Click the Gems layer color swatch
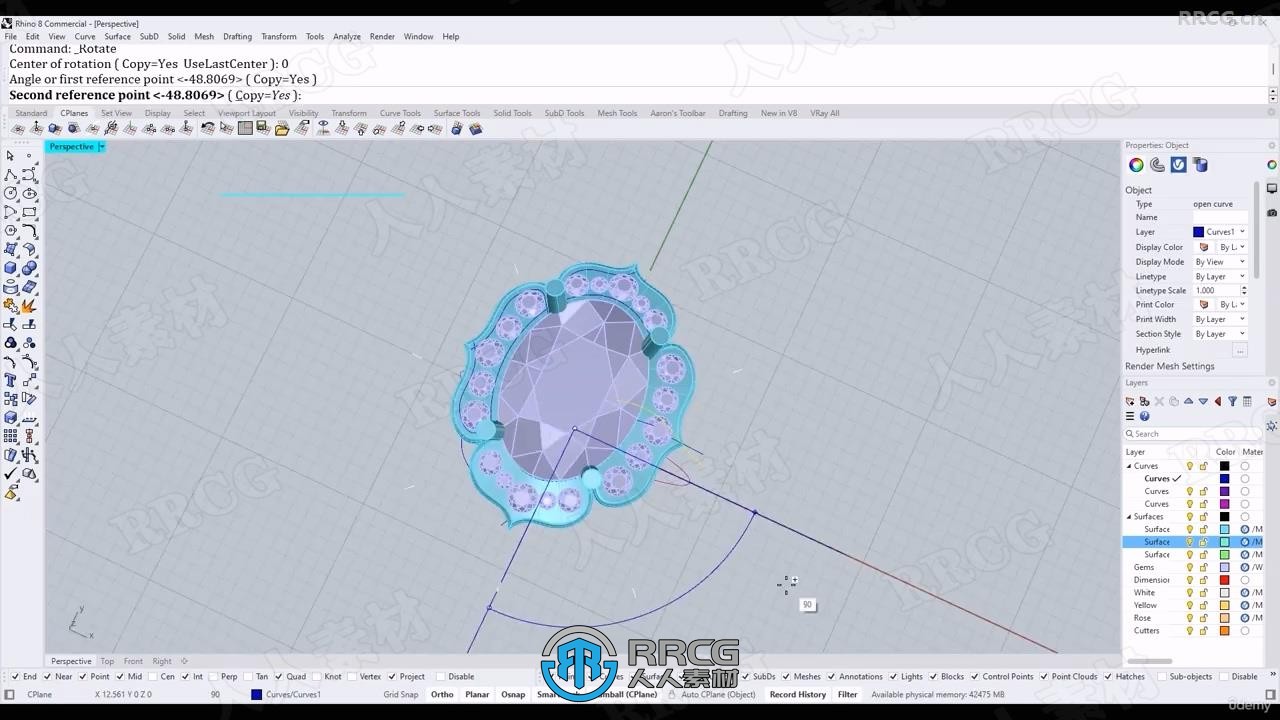The height and width of the screenshot is (720, 1280). 1224,567
